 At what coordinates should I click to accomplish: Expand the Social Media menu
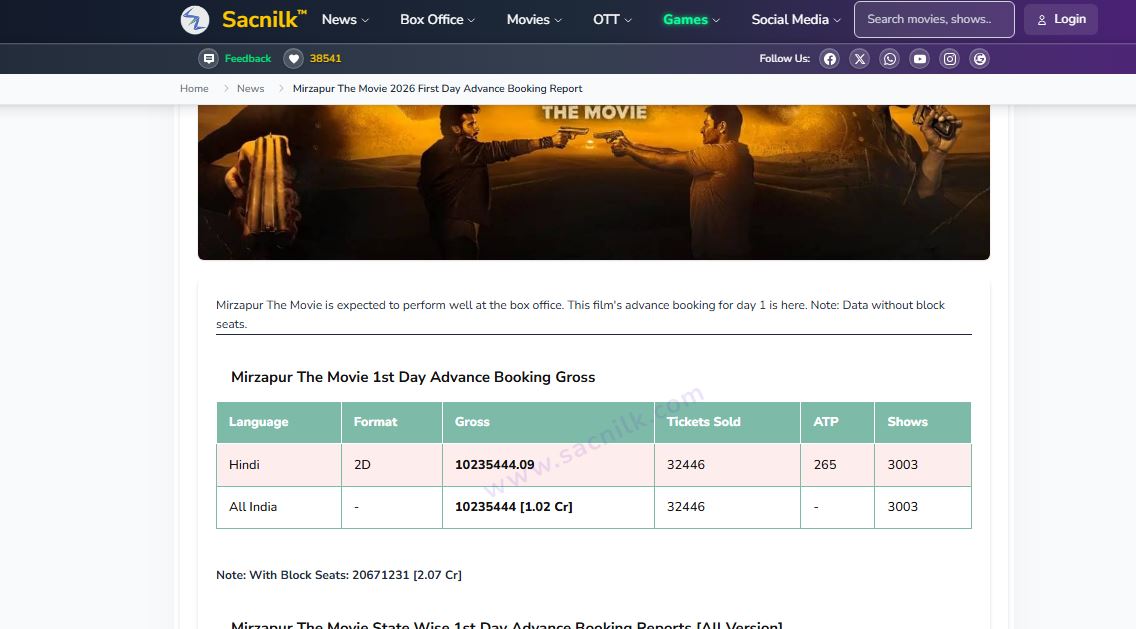(x=795, y=20)
